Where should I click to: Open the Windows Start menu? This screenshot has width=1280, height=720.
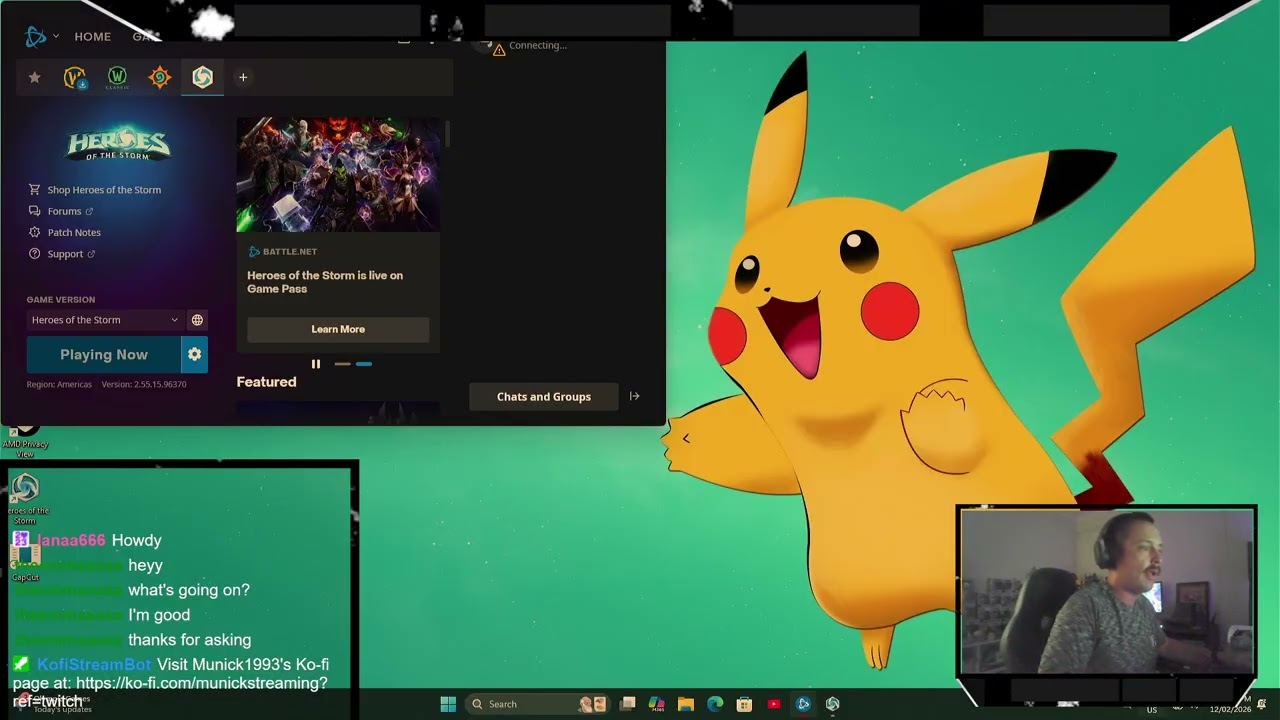tap(448, 704)
